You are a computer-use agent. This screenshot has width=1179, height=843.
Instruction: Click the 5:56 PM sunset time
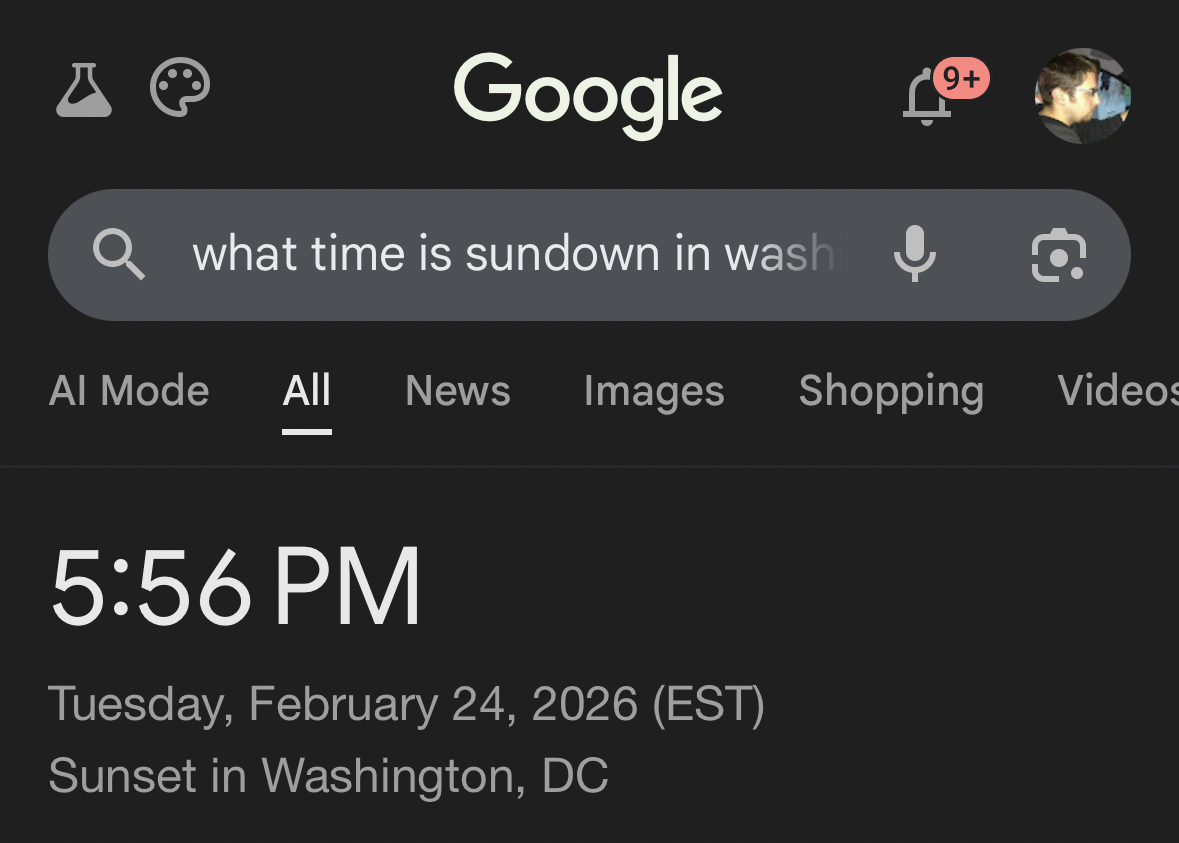coord(236,587)
